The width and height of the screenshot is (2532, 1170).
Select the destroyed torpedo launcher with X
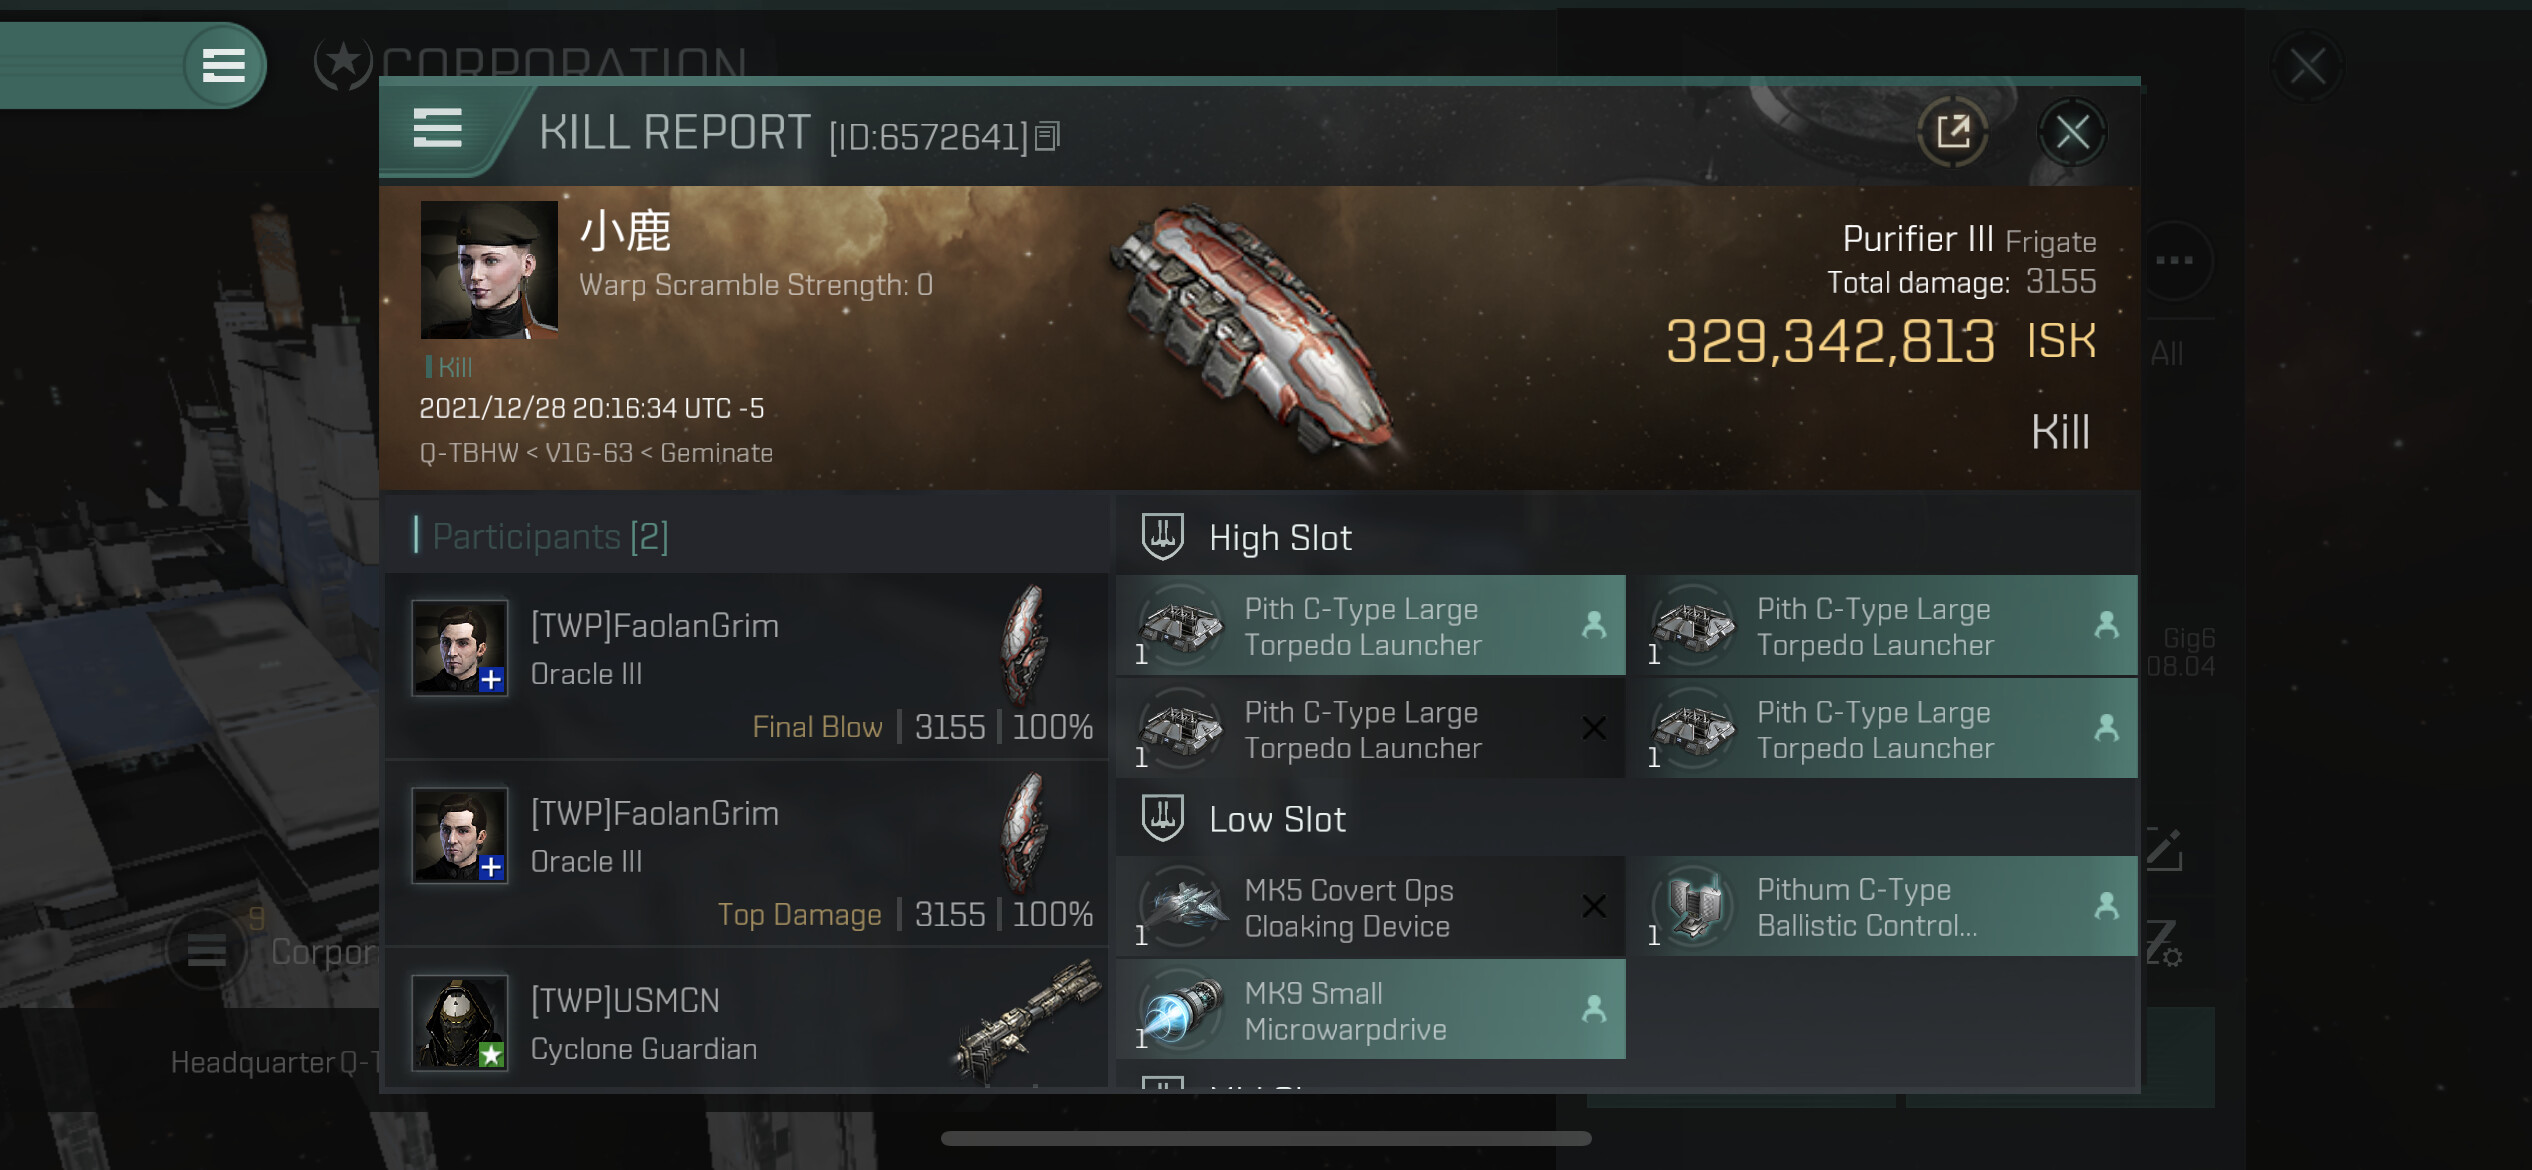click(x=1371, y=729)
